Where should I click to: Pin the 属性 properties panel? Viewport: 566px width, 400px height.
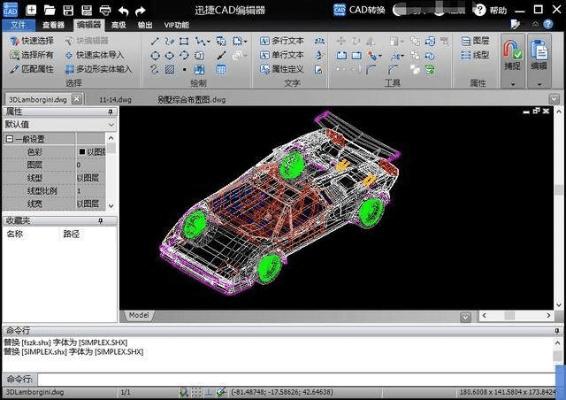coord(110,112)
